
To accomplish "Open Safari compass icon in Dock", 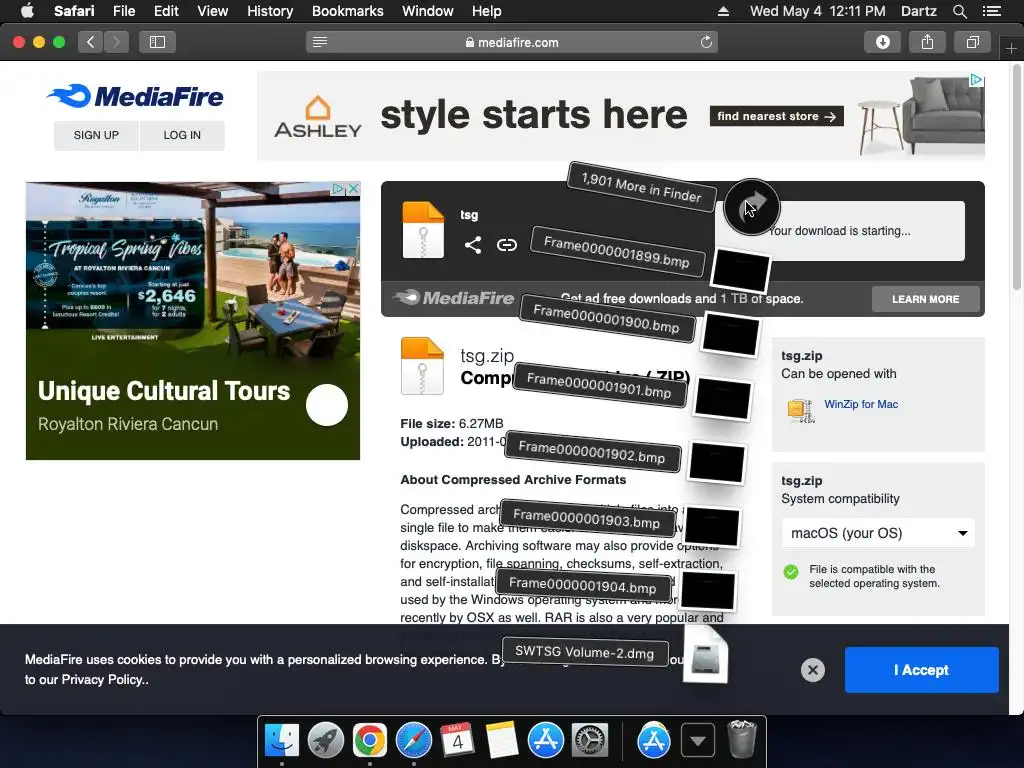I will (413, 740).
